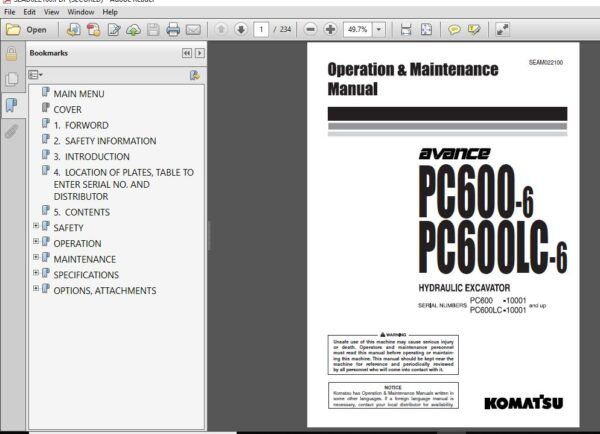
Task: Select the MAIN MENU bookmark
Action: (79, 94)
